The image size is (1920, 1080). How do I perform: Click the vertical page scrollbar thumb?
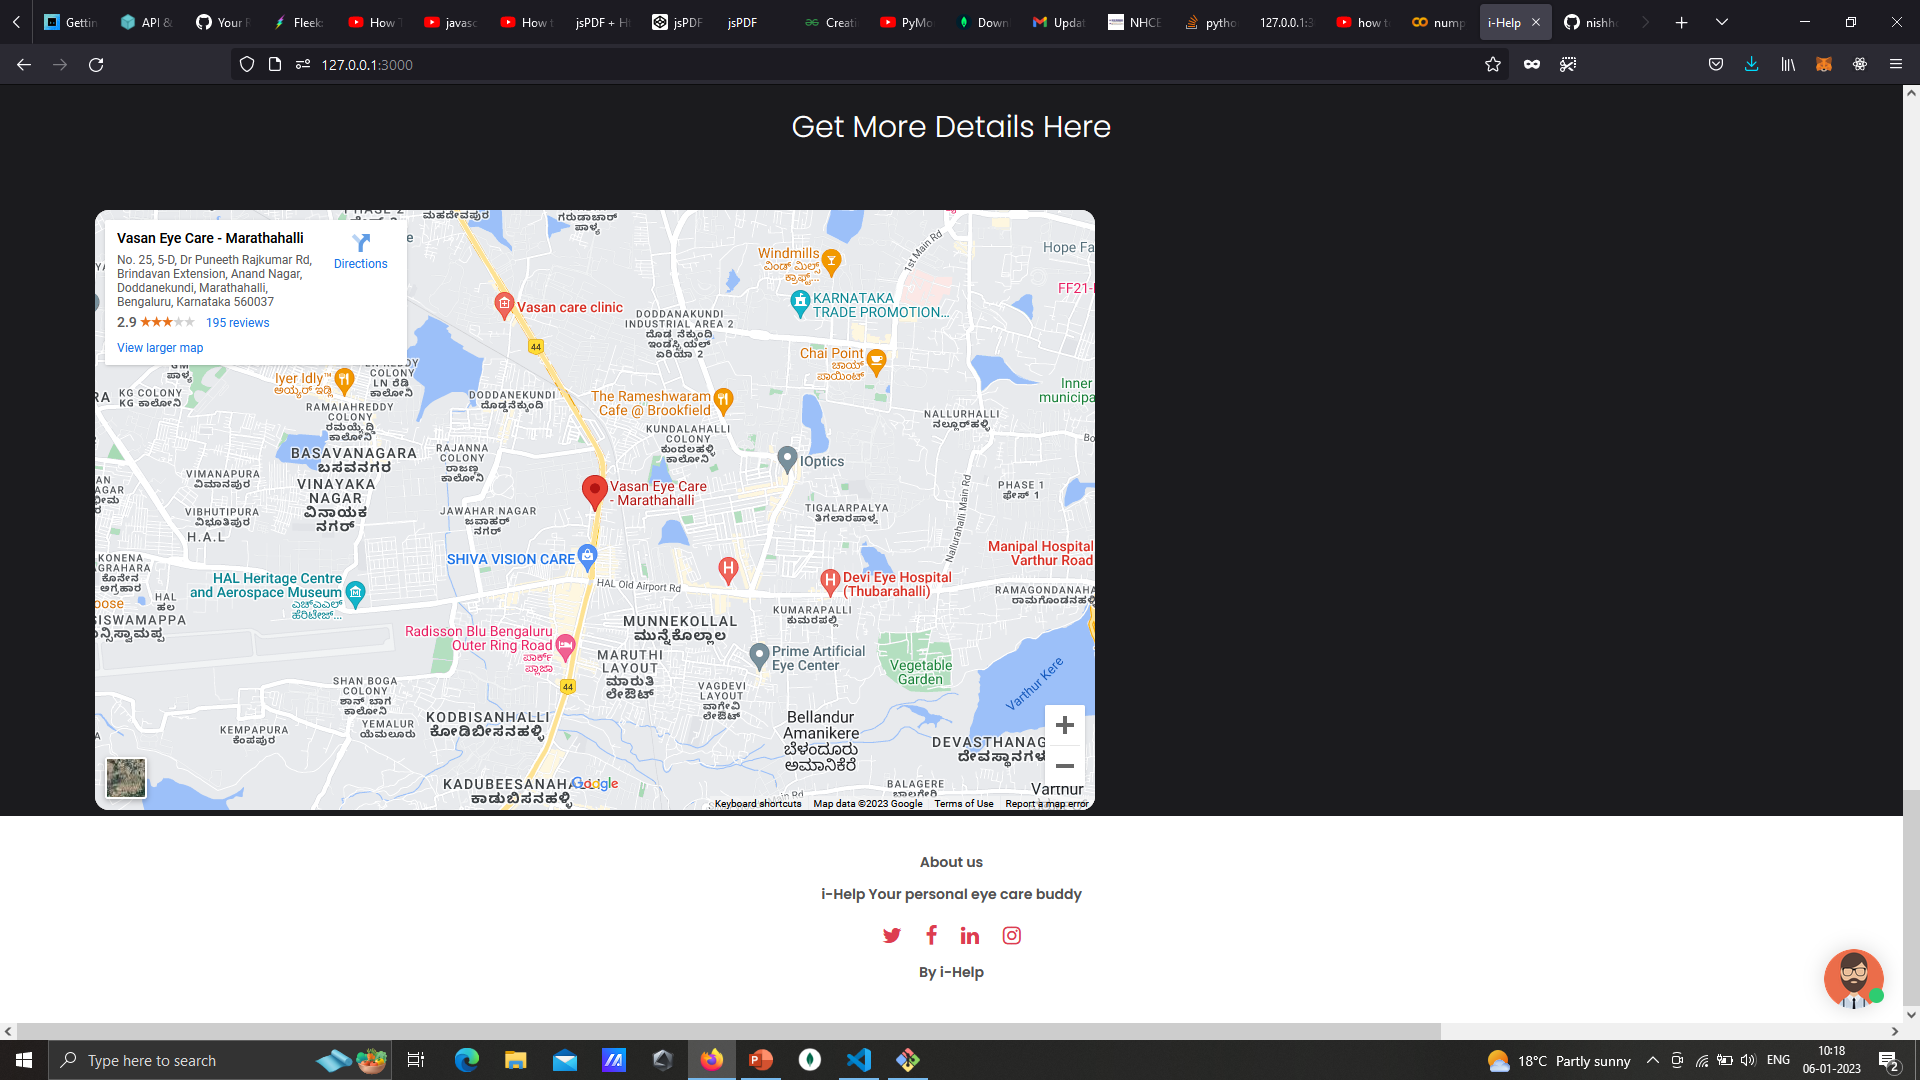[1911, 897]
